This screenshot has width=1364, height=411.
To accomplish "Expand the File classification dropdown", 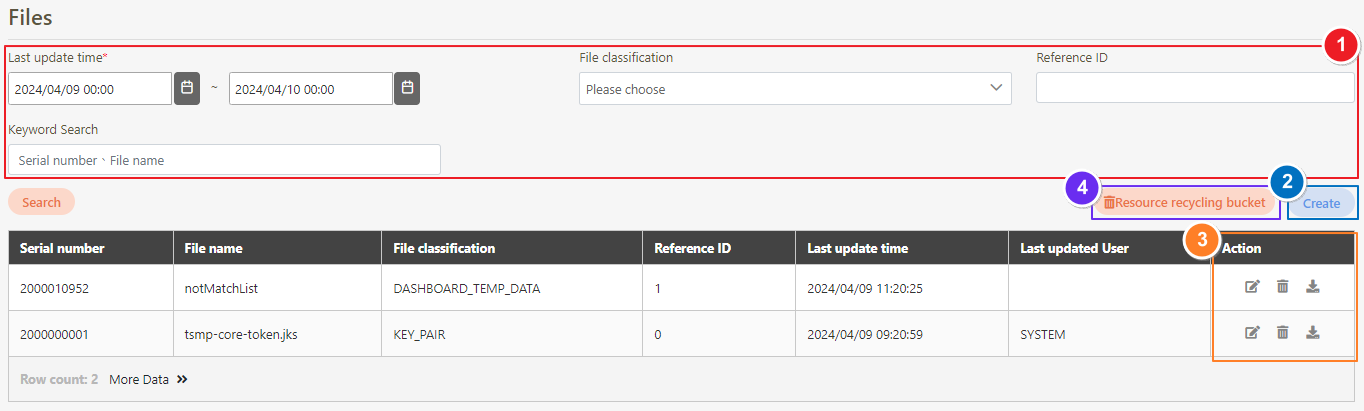I will pos(795,89).
